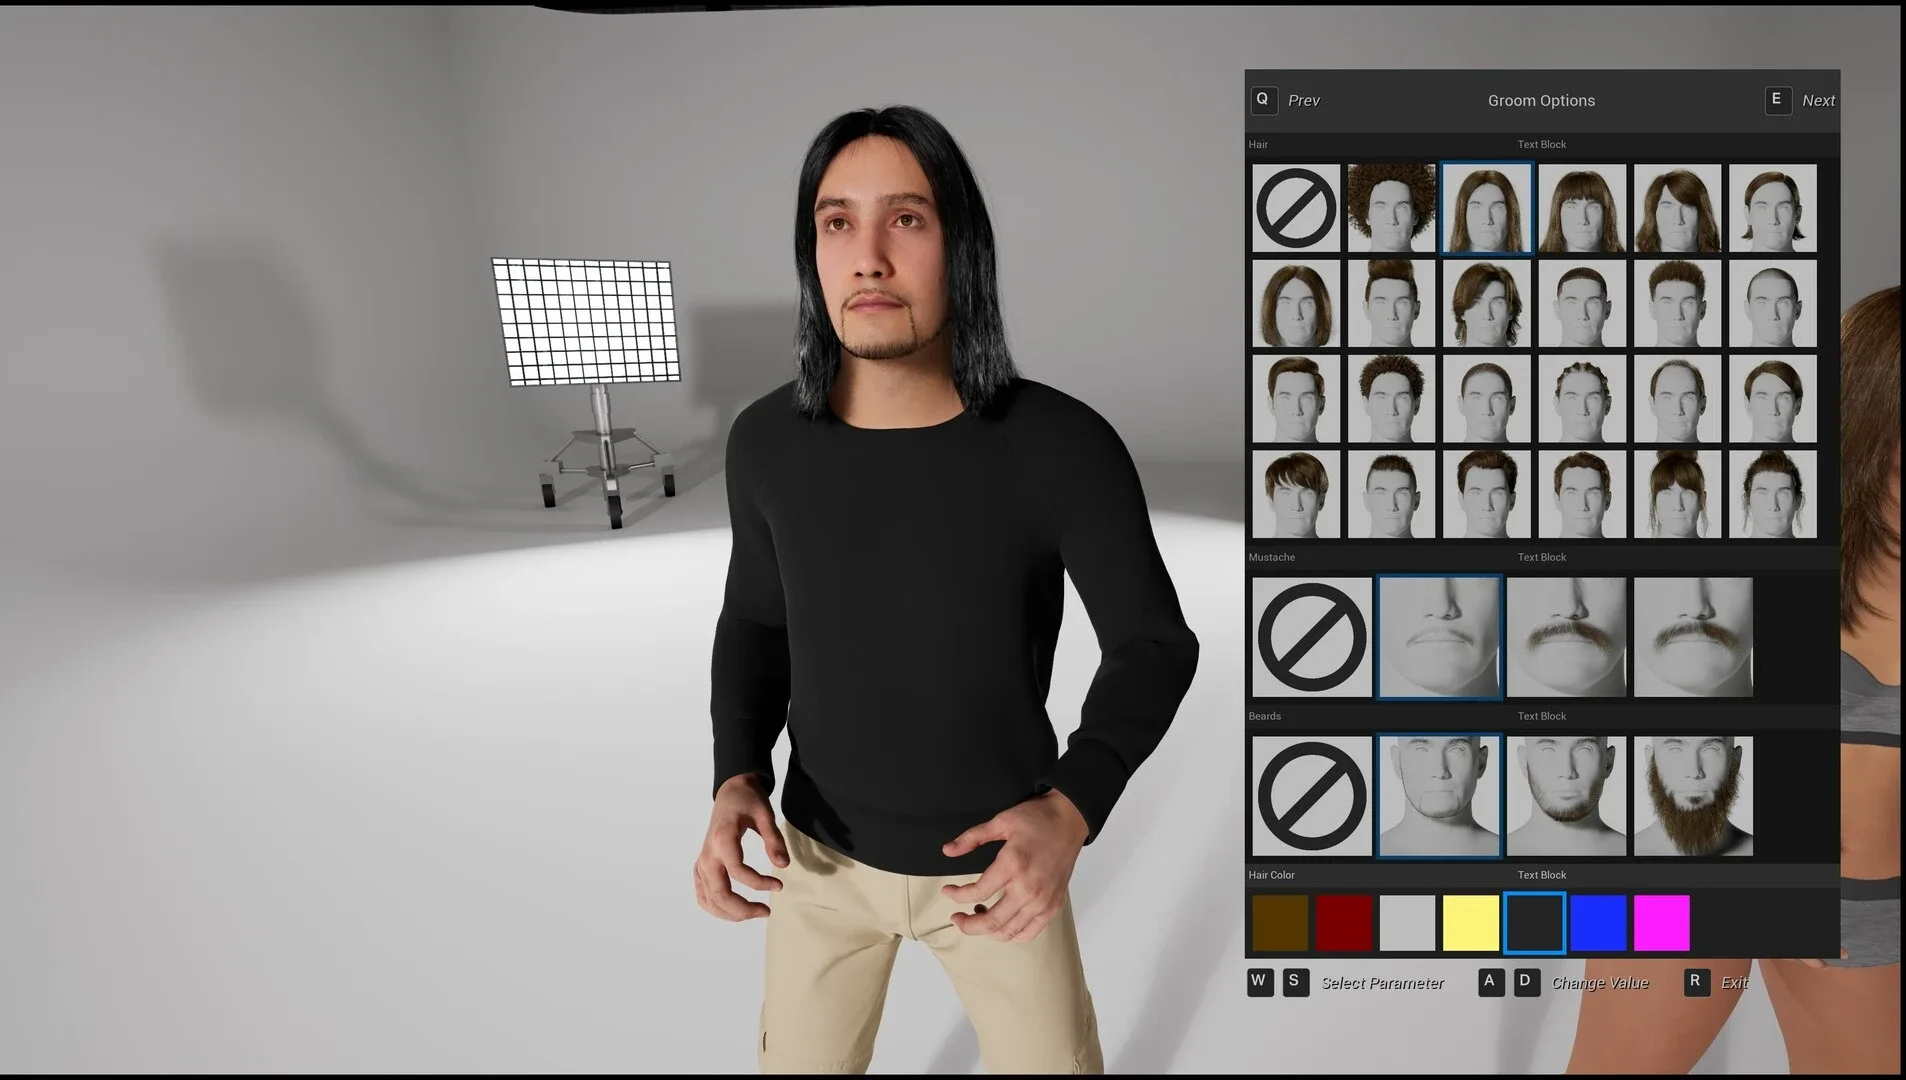Image resolution: width=1906 pixels, height=1080 pixels.
Task: Set hair color to magenta swatch
Action: (1662, 922)
